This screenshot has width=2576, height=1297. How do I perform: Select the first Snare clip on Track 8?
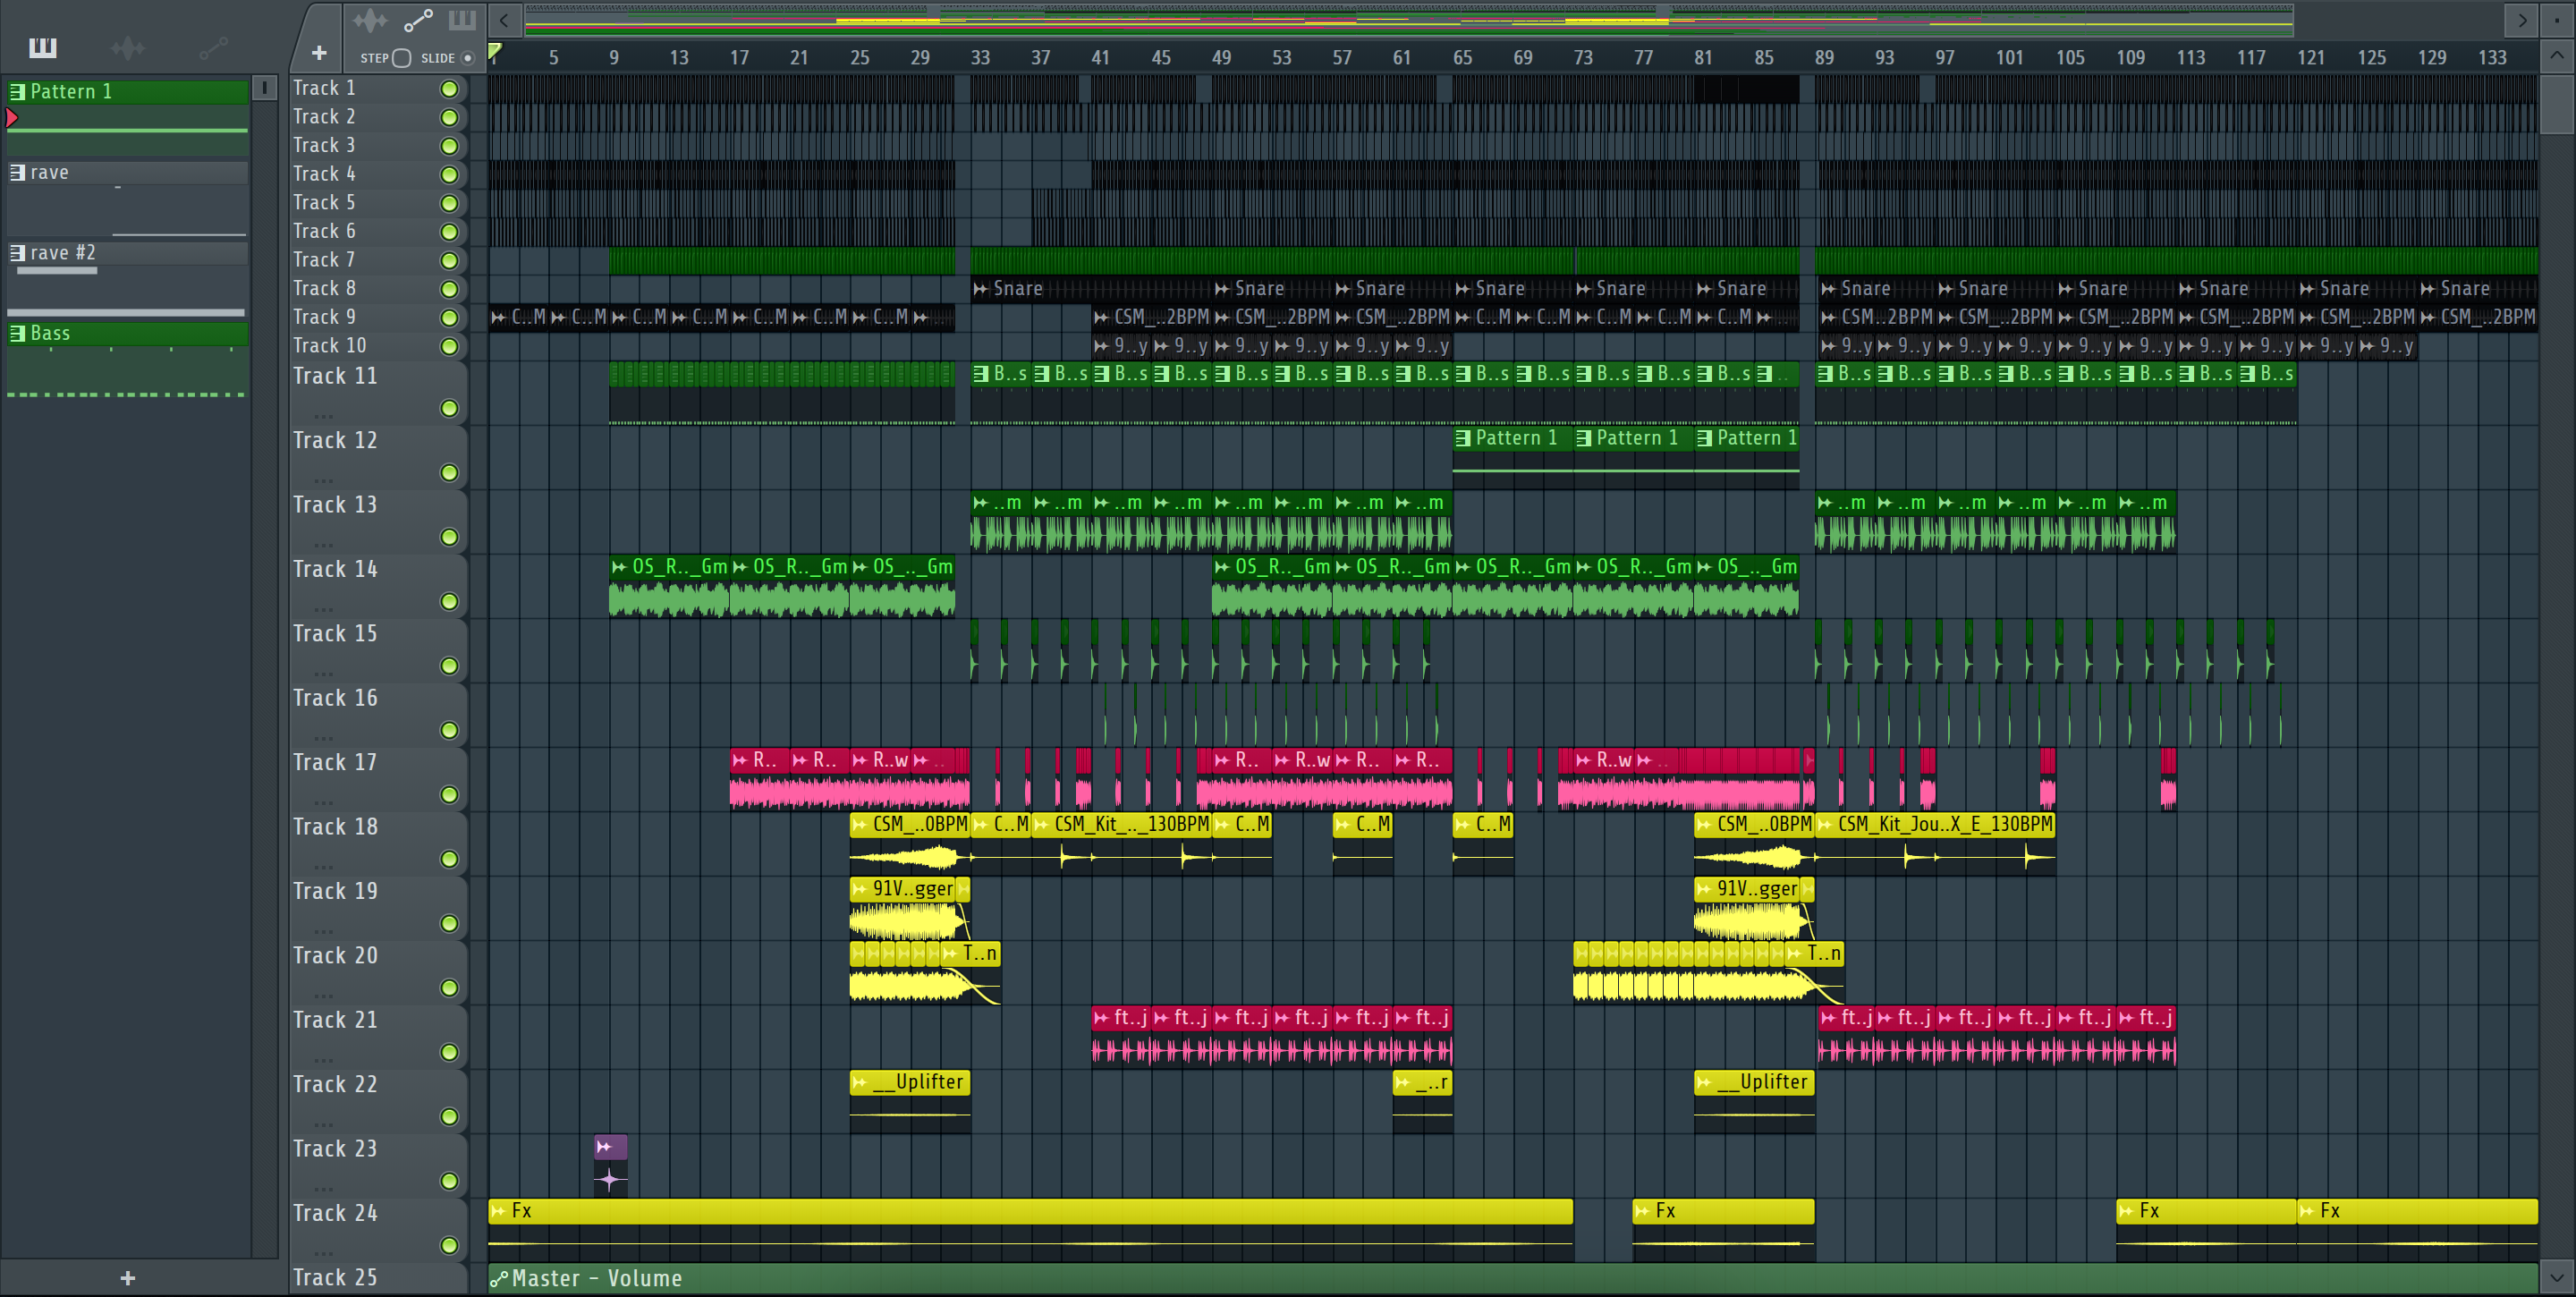pos(1090,289)
